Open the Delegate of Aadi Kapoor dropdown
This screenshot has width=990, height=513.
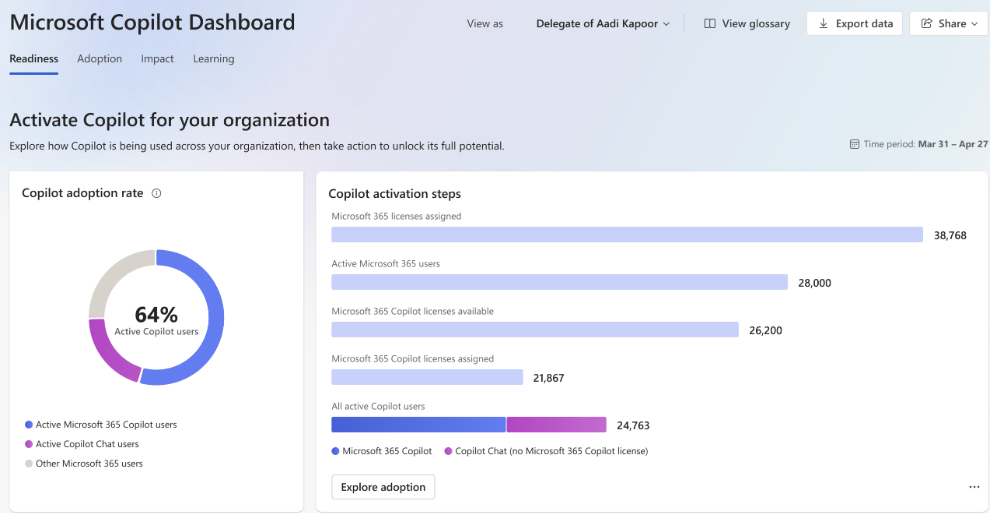pos(602,23)
